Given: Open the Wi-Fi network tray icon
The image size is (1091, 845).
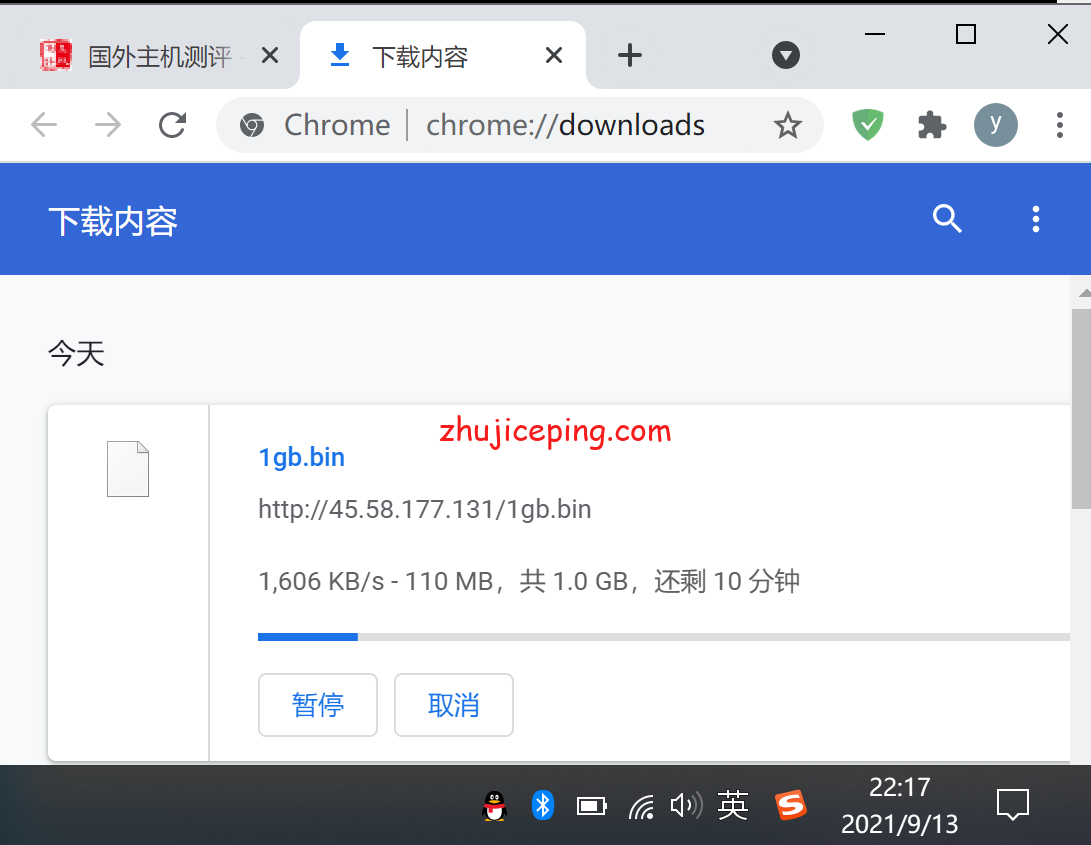Looking at the screenshot, I should [x=641, y=806].
